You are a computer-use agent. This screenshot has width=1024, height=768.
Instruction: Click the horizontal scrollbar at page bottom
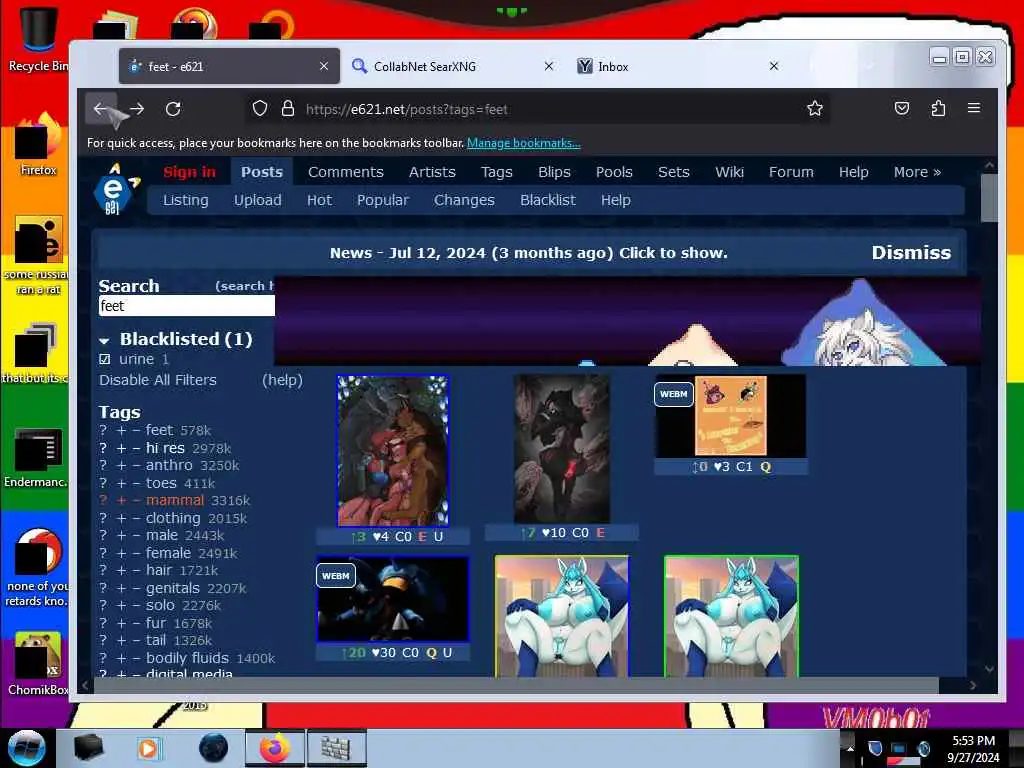pos(516,685)
